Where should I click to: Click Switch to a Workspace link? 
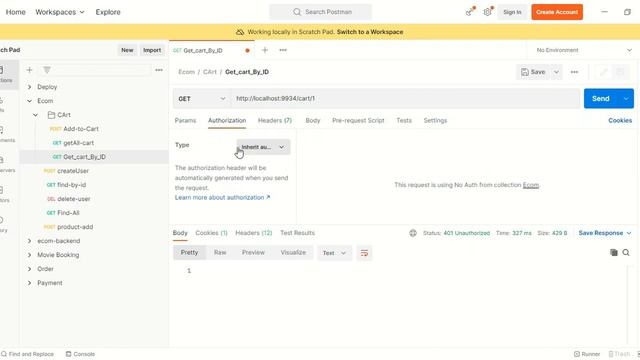(370, 32)
